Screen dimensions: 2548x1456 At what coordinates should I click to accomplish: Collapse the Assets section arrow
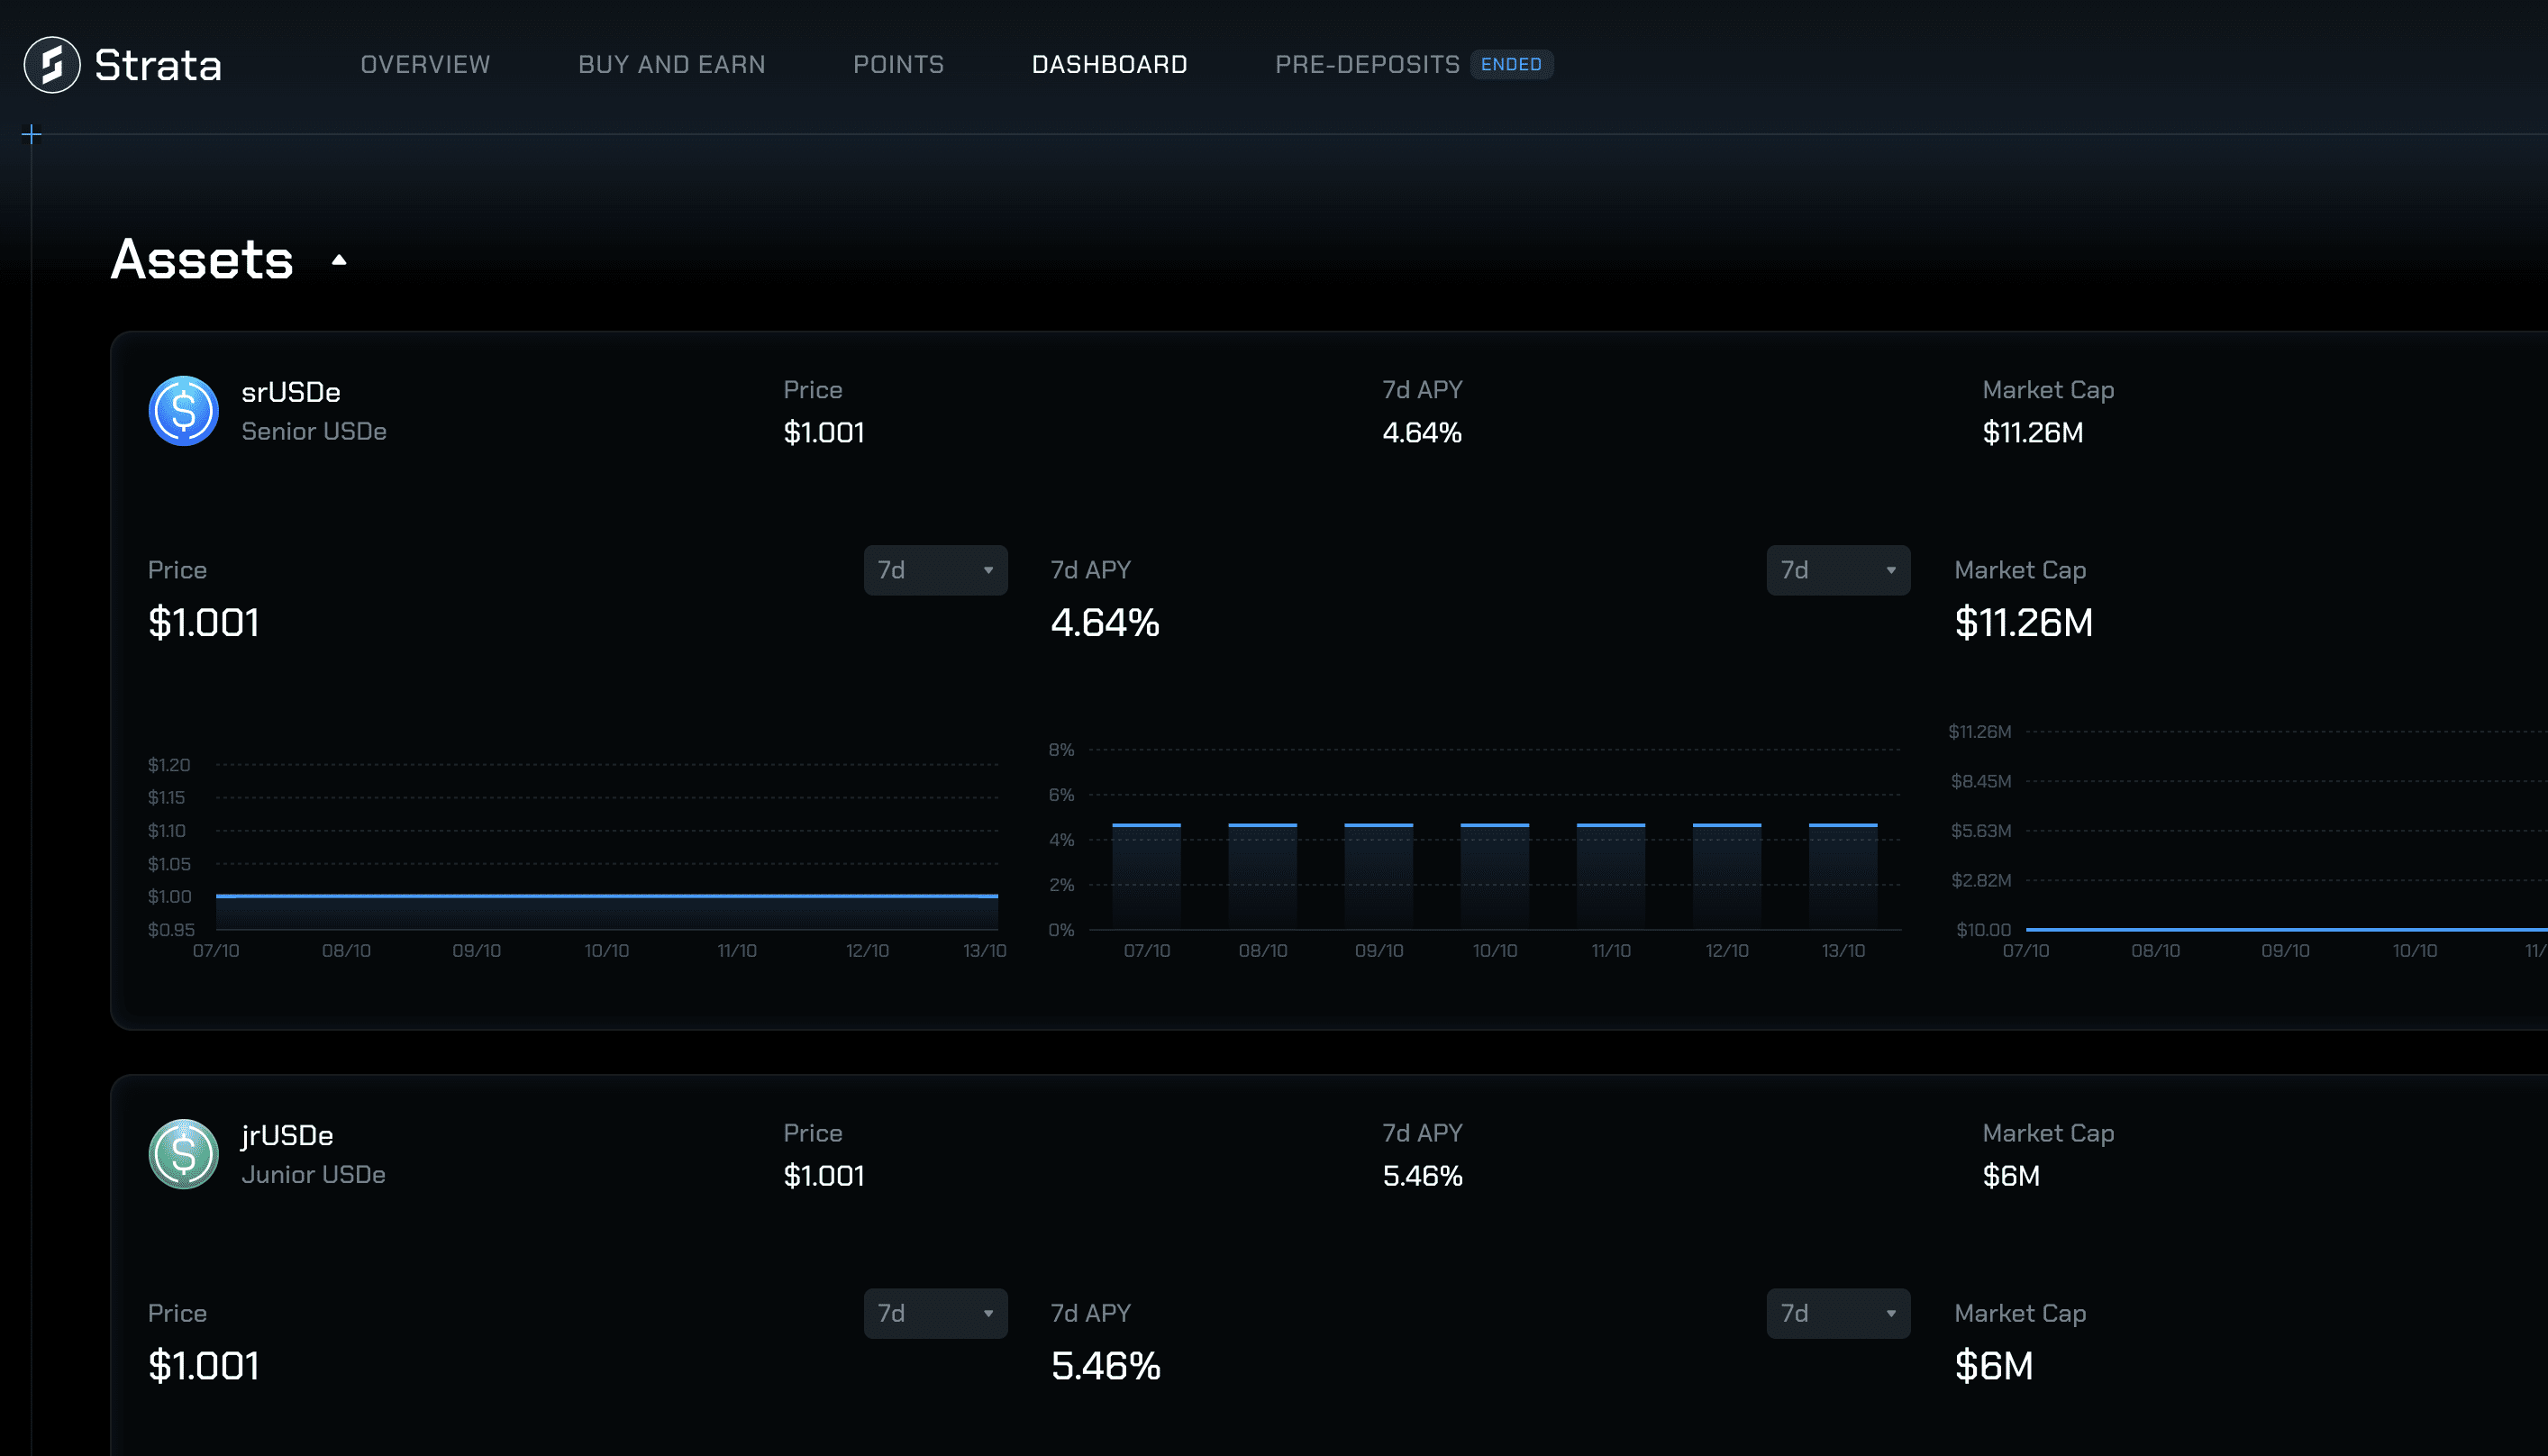[x=339, y=260]
